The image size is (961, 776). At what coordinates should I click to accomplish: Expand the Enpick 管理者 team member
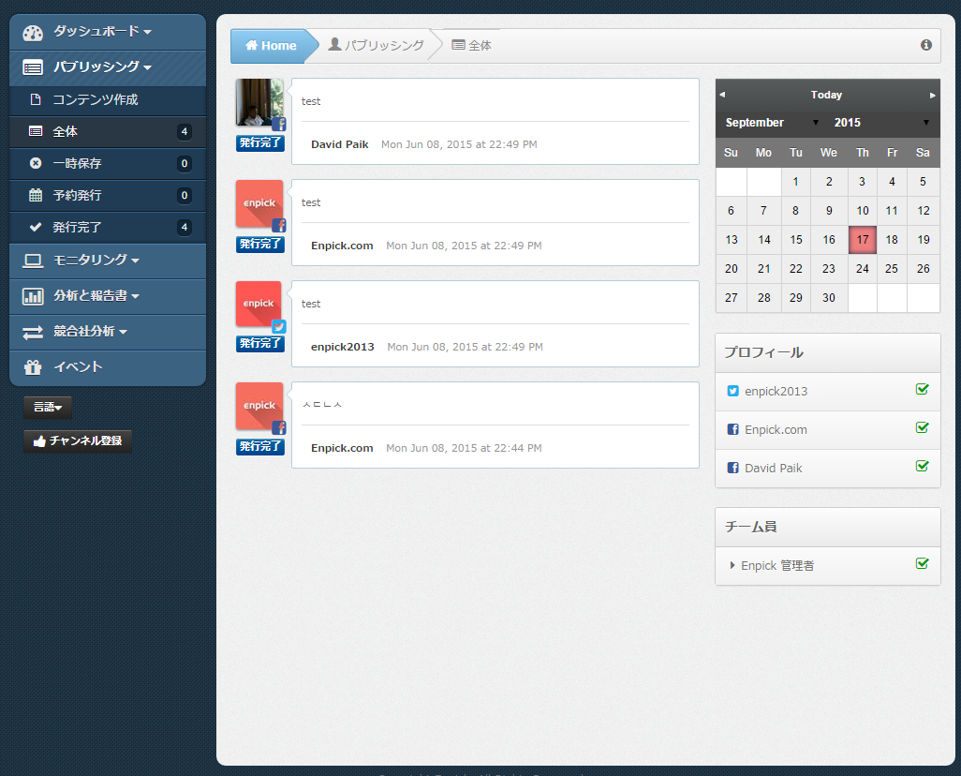[x=733, y=565]
